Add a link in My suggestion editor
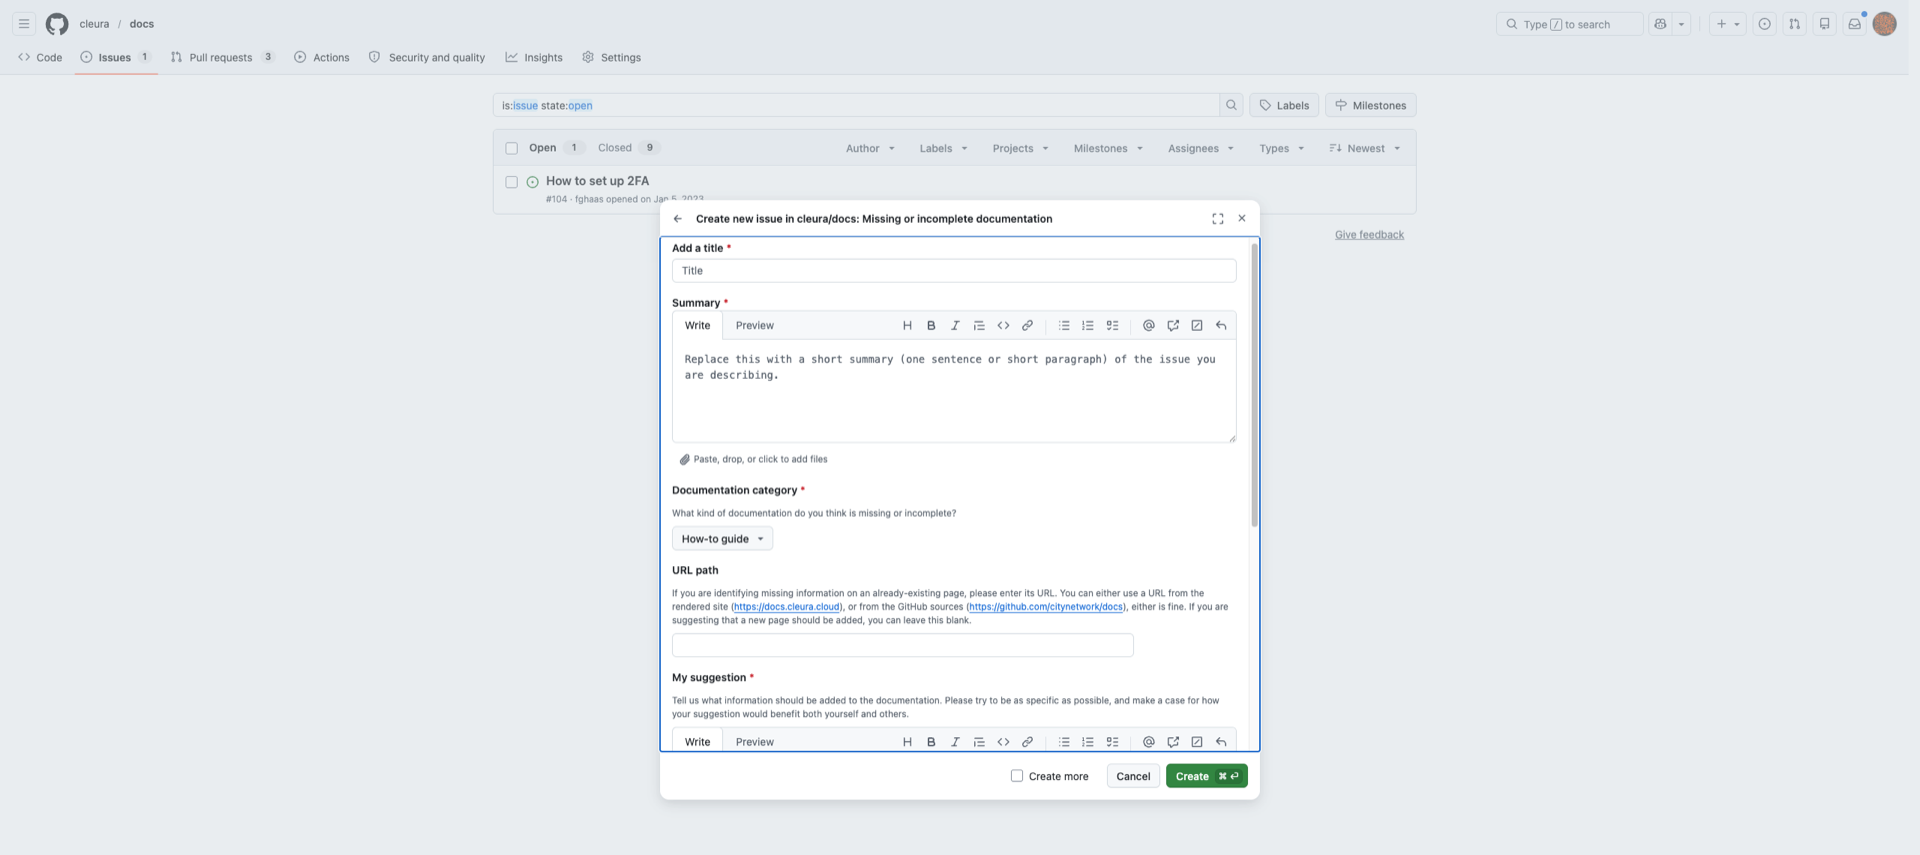The image size is (1920, 855). [x=1027, y=742]
